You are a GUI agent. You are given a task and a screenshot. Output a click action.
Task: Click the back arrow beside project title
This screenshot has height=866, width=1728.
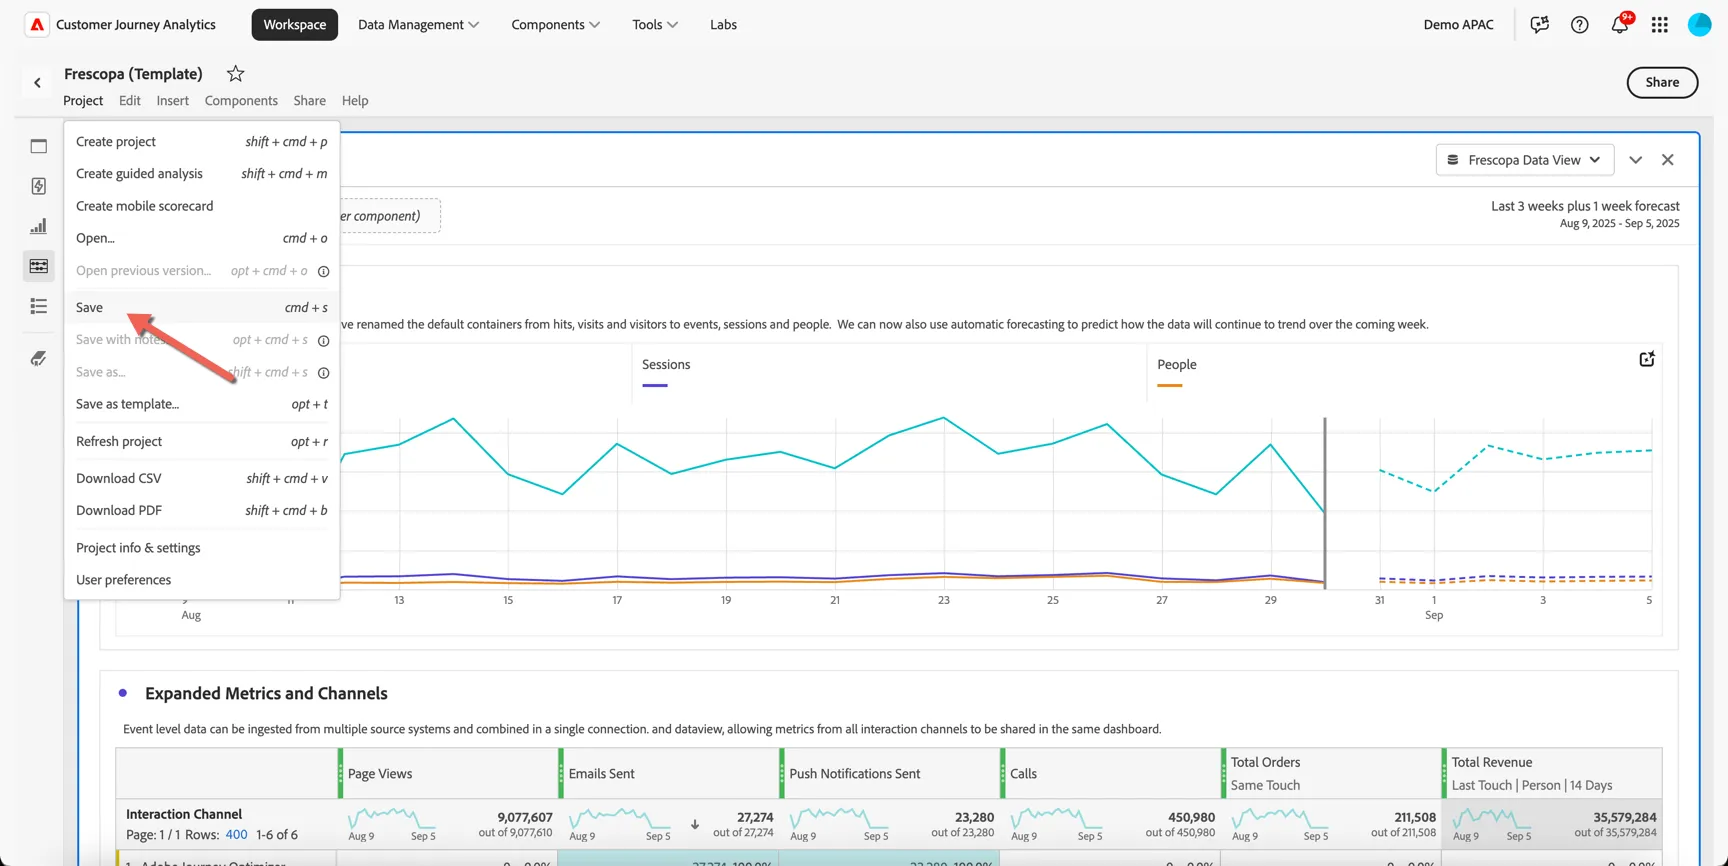tap(37, 83)
